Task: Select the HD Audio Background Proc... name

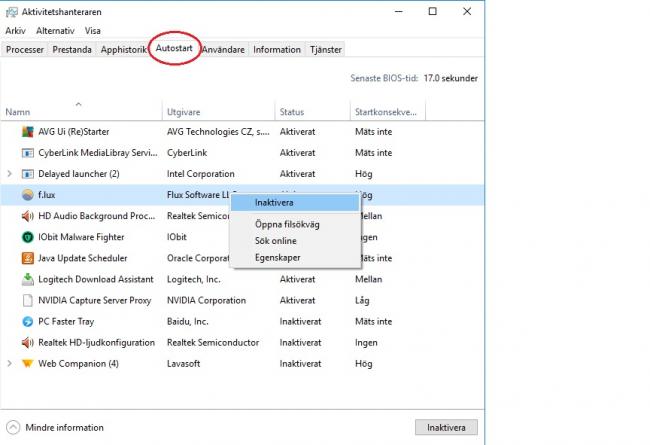Action: click(97, 216)
